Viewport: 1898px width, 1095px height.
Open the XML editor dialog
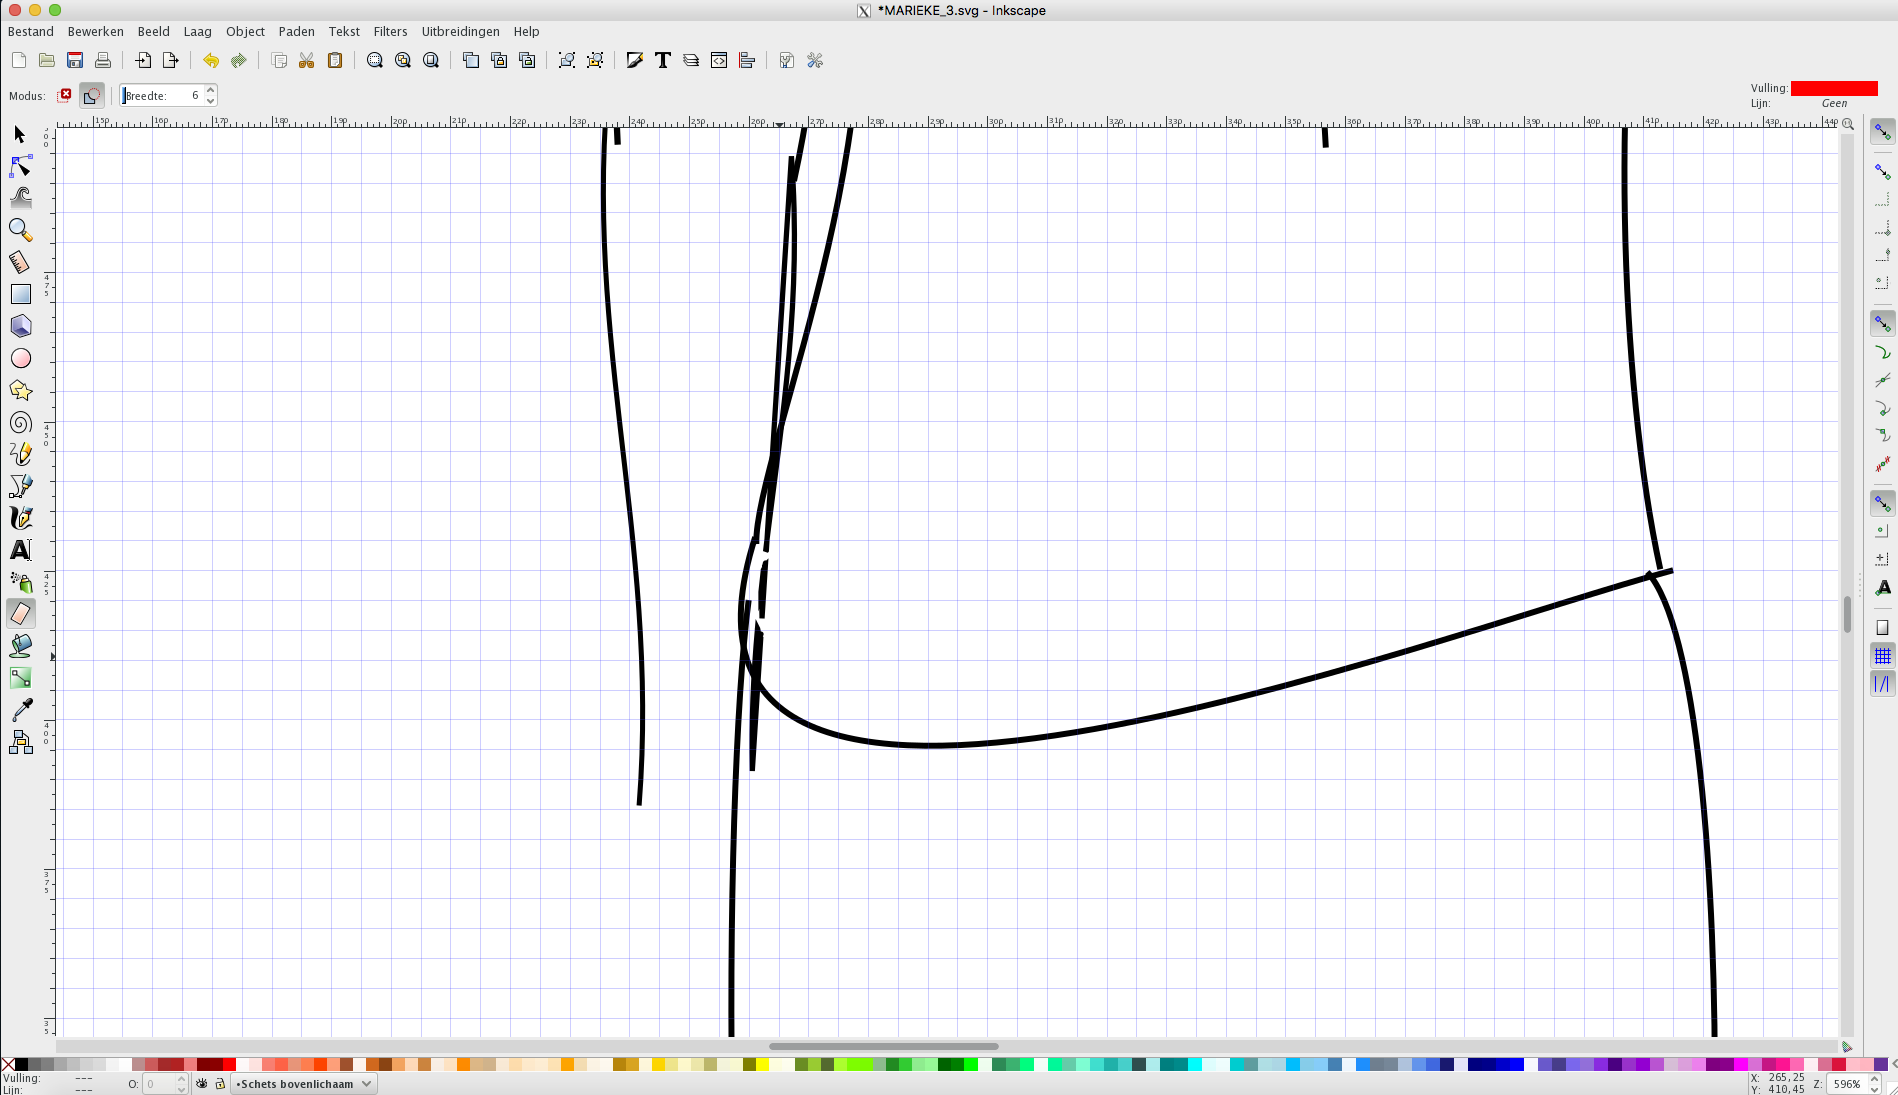[x=719, y=61]
